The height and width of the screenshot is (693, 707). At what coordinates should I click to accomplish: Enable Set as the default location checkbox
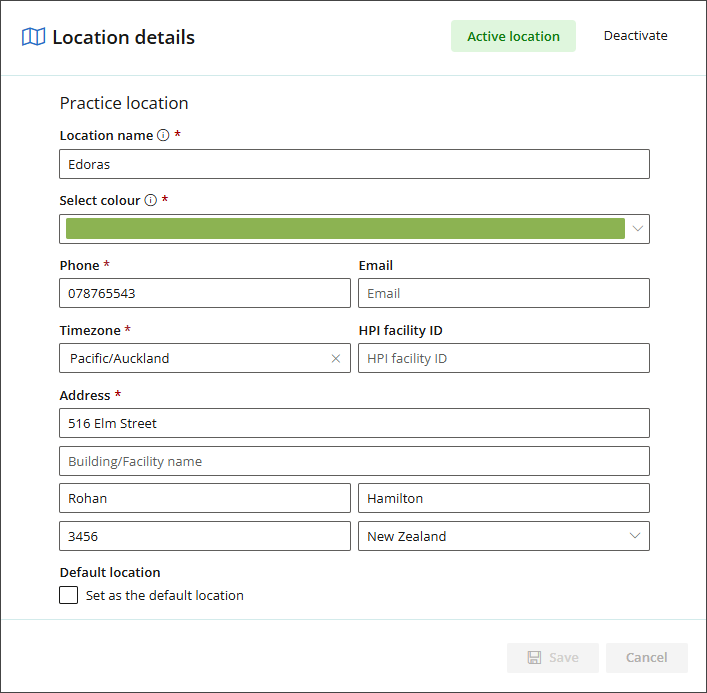click(69, 595)
